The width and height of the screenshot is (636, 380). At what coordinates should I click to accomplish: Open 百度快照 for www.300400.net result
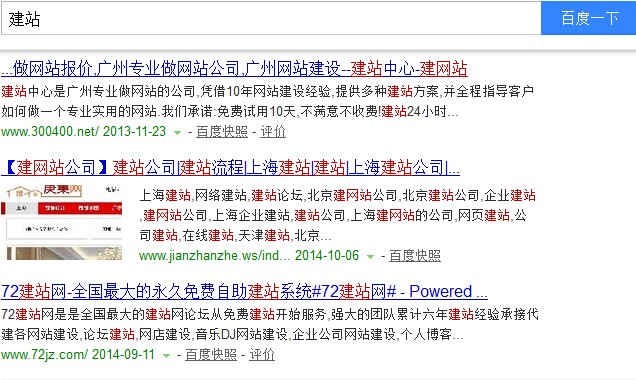point(222,131)
